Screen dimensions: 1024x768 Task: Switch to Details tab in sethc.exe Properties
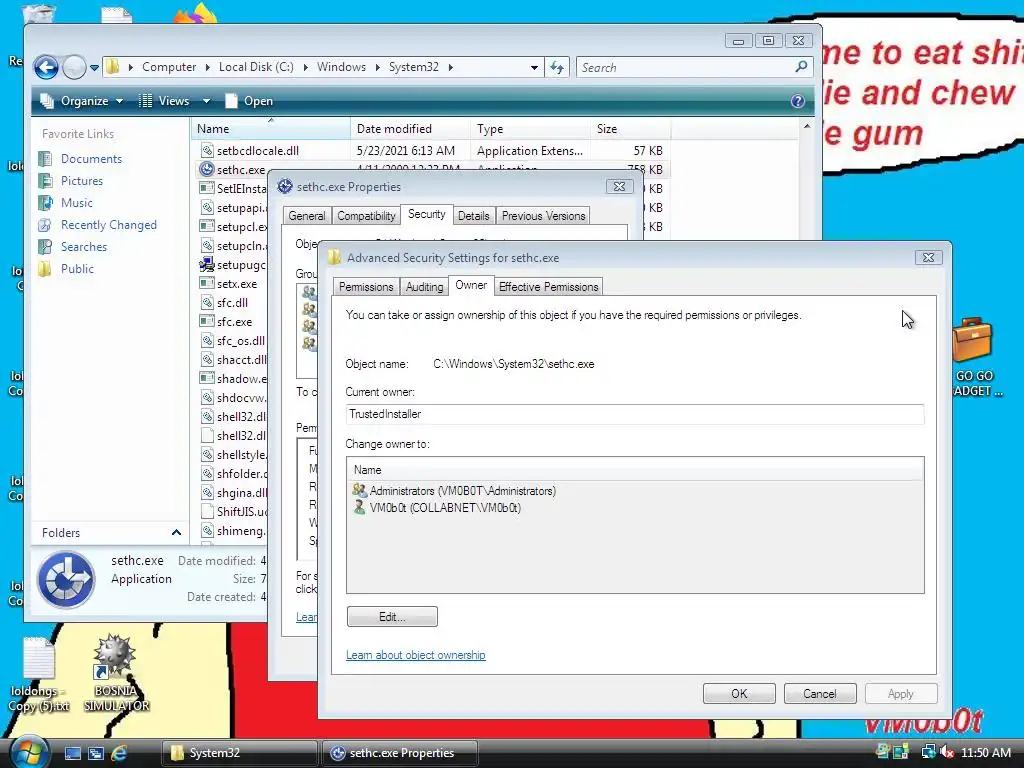(473, 216)
